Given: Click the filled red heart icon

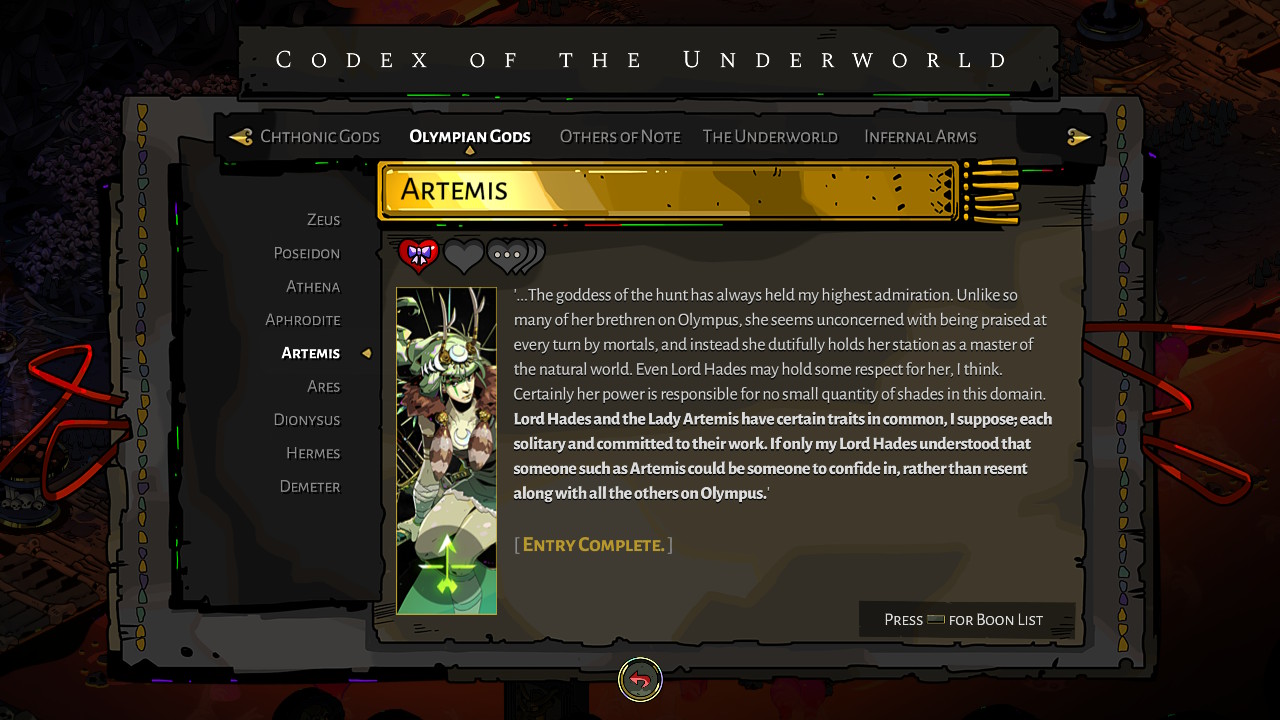Looking at the screenshot, I should (419, 256).
